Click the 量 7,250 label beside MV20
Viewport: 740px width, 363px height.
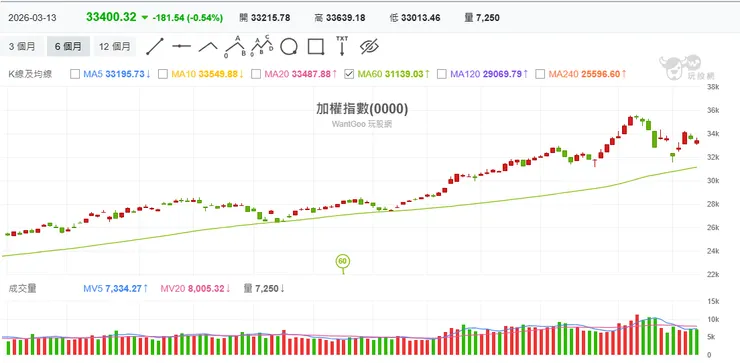[x=264, y=288]
